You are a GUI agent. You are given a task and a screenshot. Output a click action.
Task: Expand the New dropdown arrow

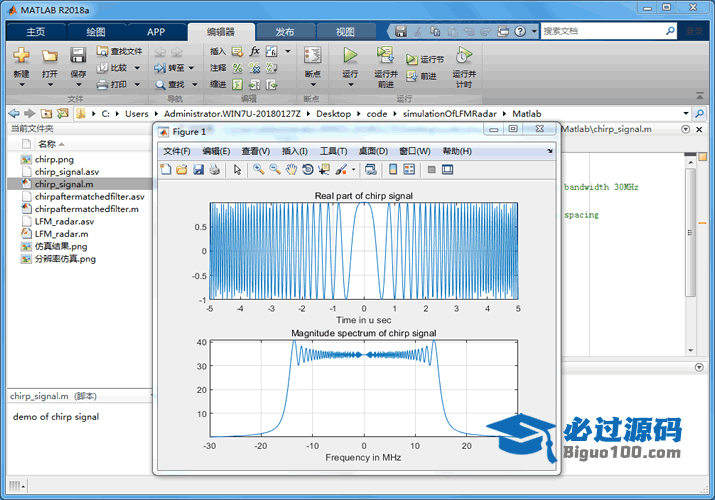21,84
